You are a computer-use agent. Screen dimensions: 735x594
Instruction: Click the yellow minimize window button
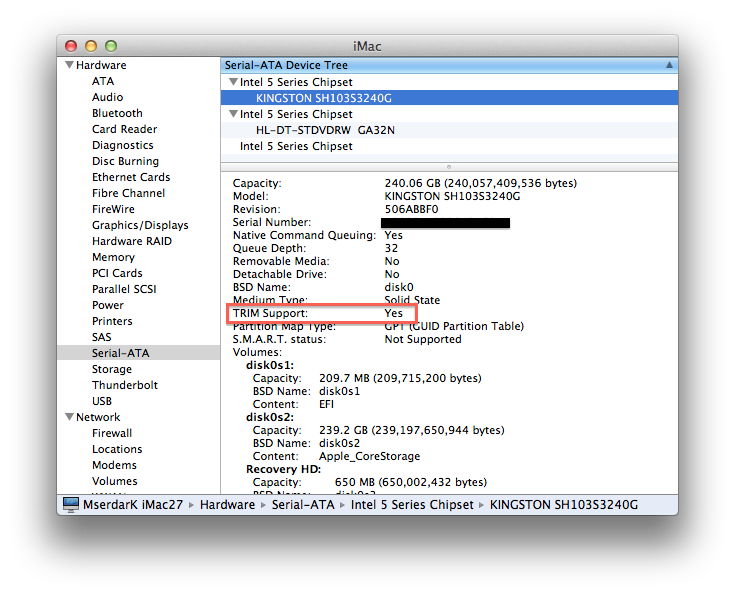pos(90,46)
